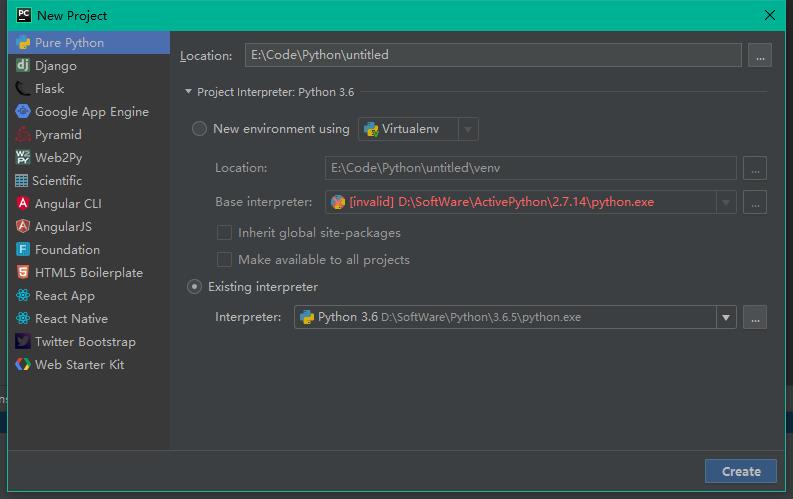This screenshot has width=793, height=499.
Task: Click the Foundation project icon
Action: [x=23, y=250]
